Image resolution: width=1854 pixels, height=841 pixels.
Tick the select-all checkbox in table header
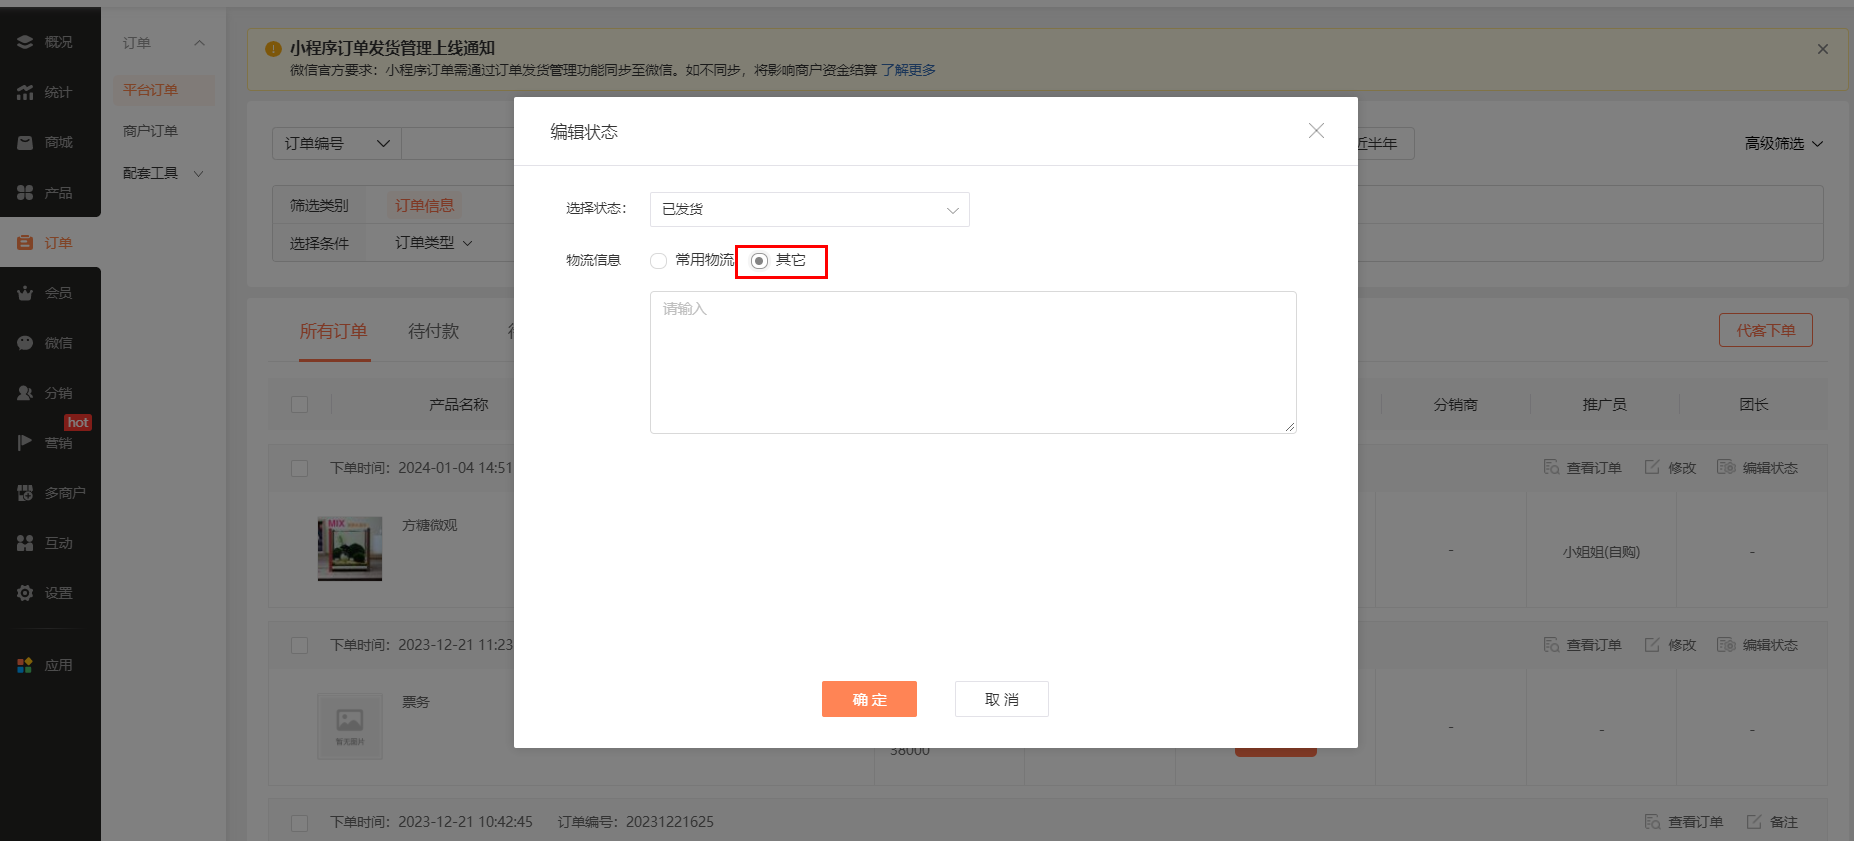point(299,405)
